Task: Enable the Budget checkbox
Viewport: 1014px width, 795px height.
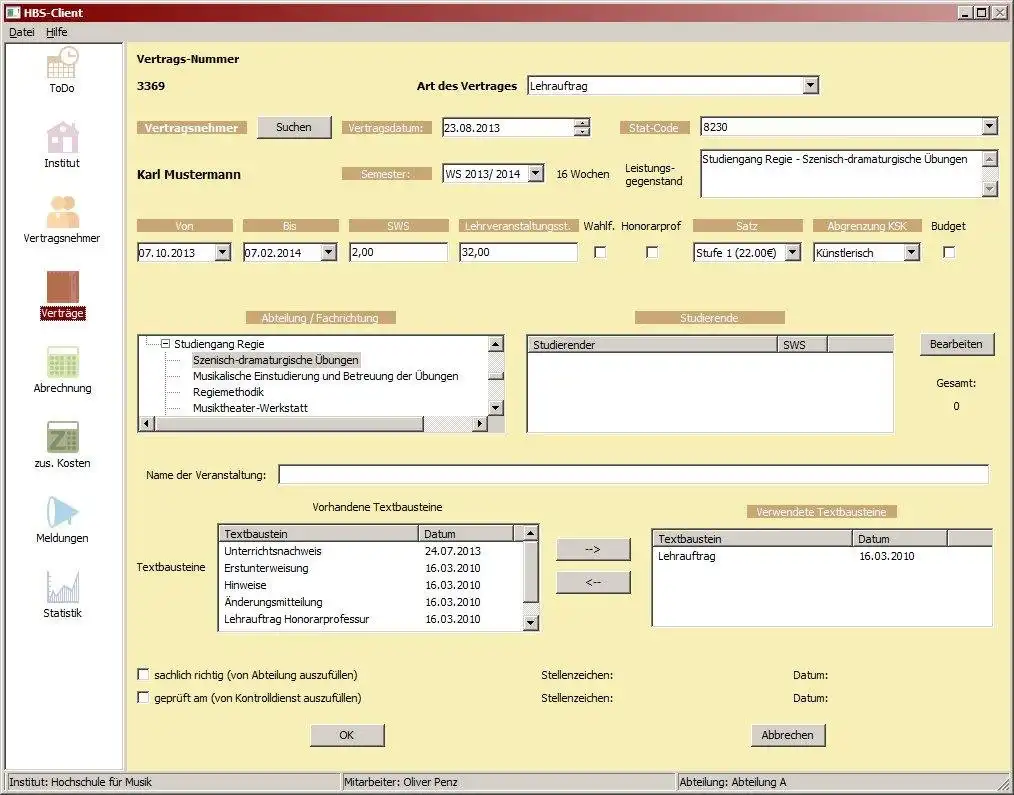Action: click(x=949, y=252)
